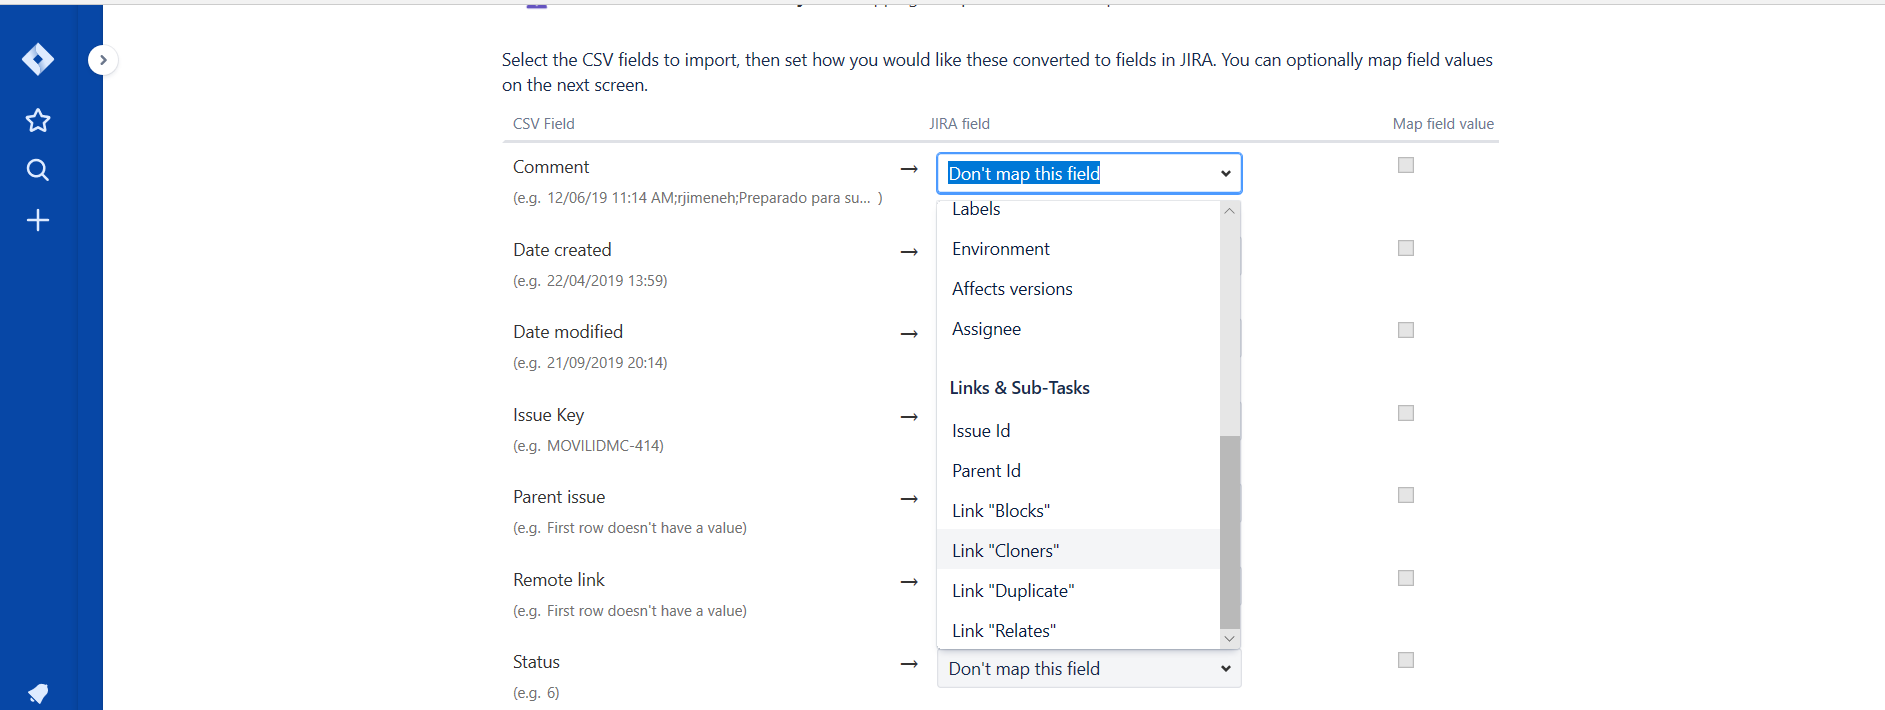Open the Jira home logo

[38, 60]
